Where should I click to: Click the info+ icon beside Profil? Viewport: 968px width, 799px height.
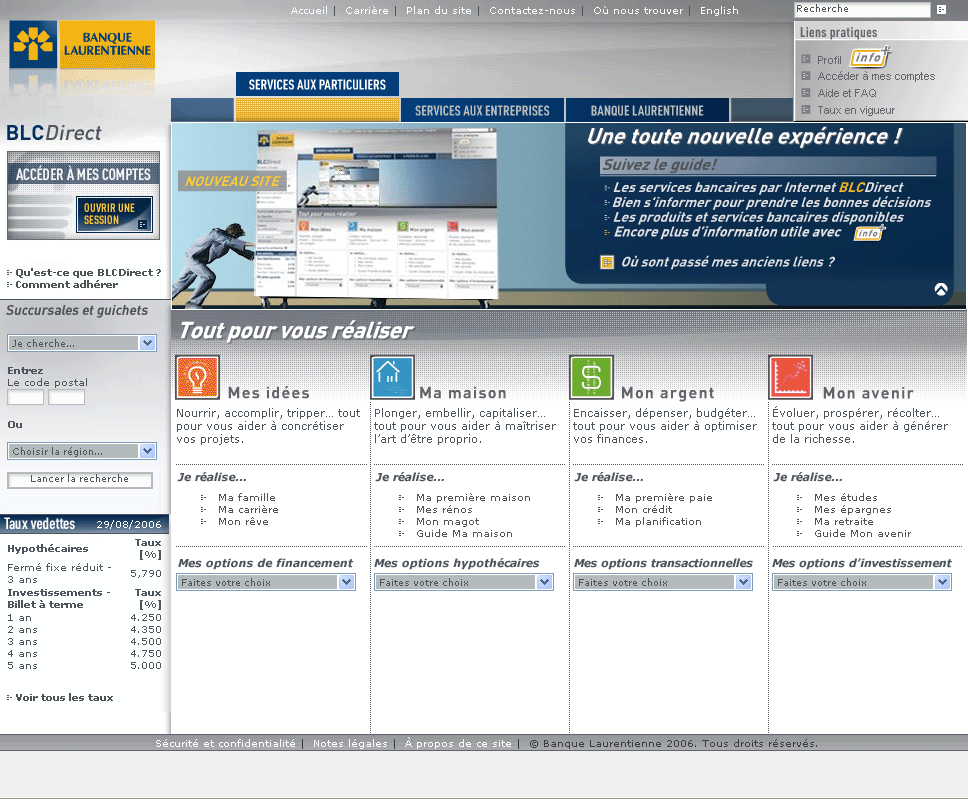pos(870,57)
